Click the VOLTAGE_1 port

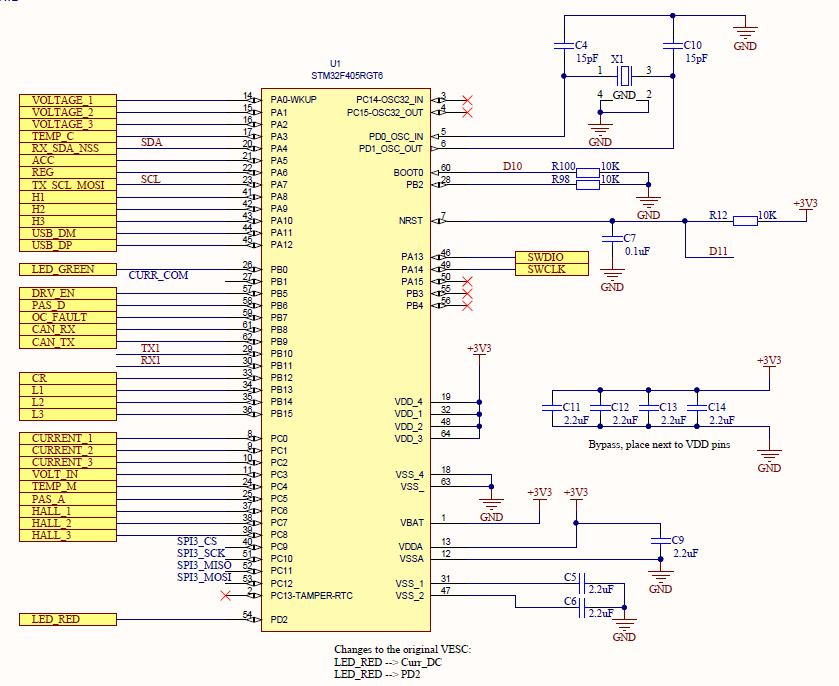point(68,101)
